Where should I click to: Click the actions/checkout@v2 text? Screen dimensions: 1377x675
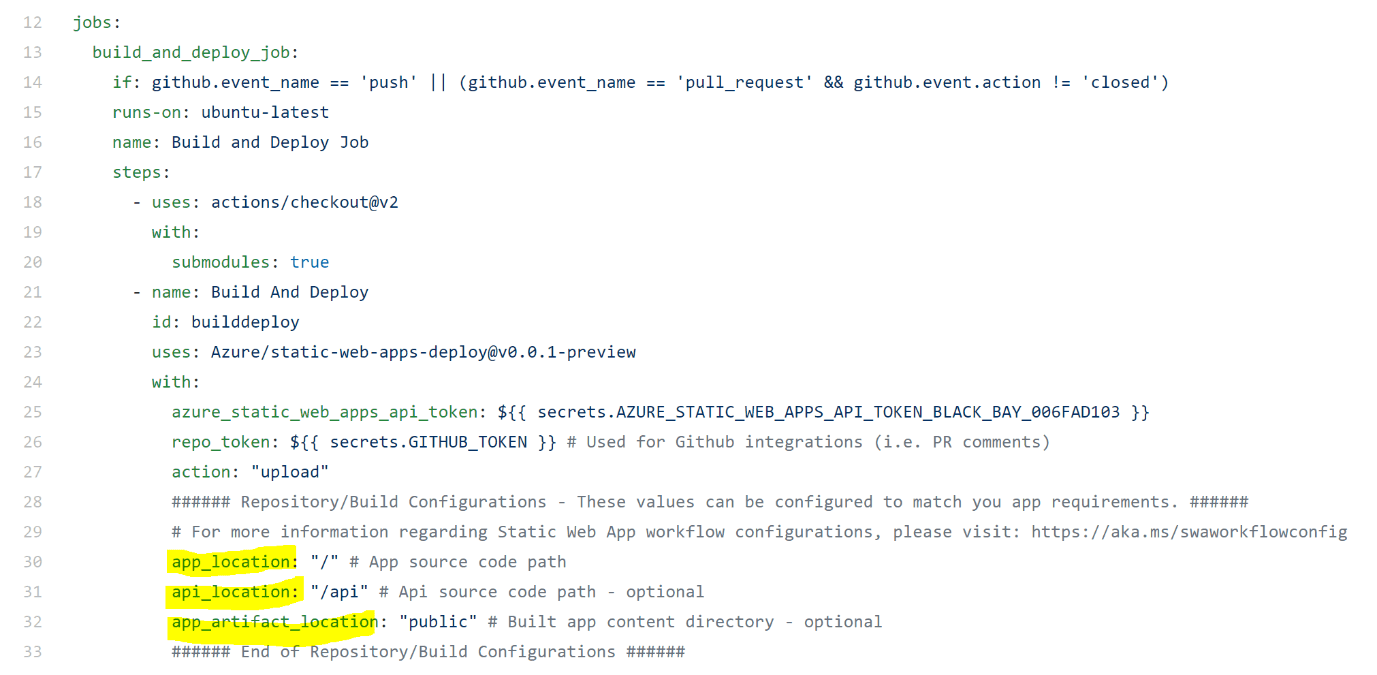coord(305,202)
